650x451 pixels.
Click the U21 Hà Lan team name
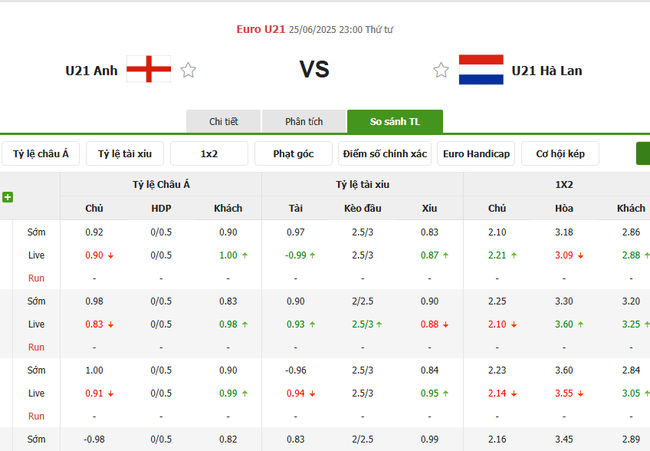click(547, 70)
